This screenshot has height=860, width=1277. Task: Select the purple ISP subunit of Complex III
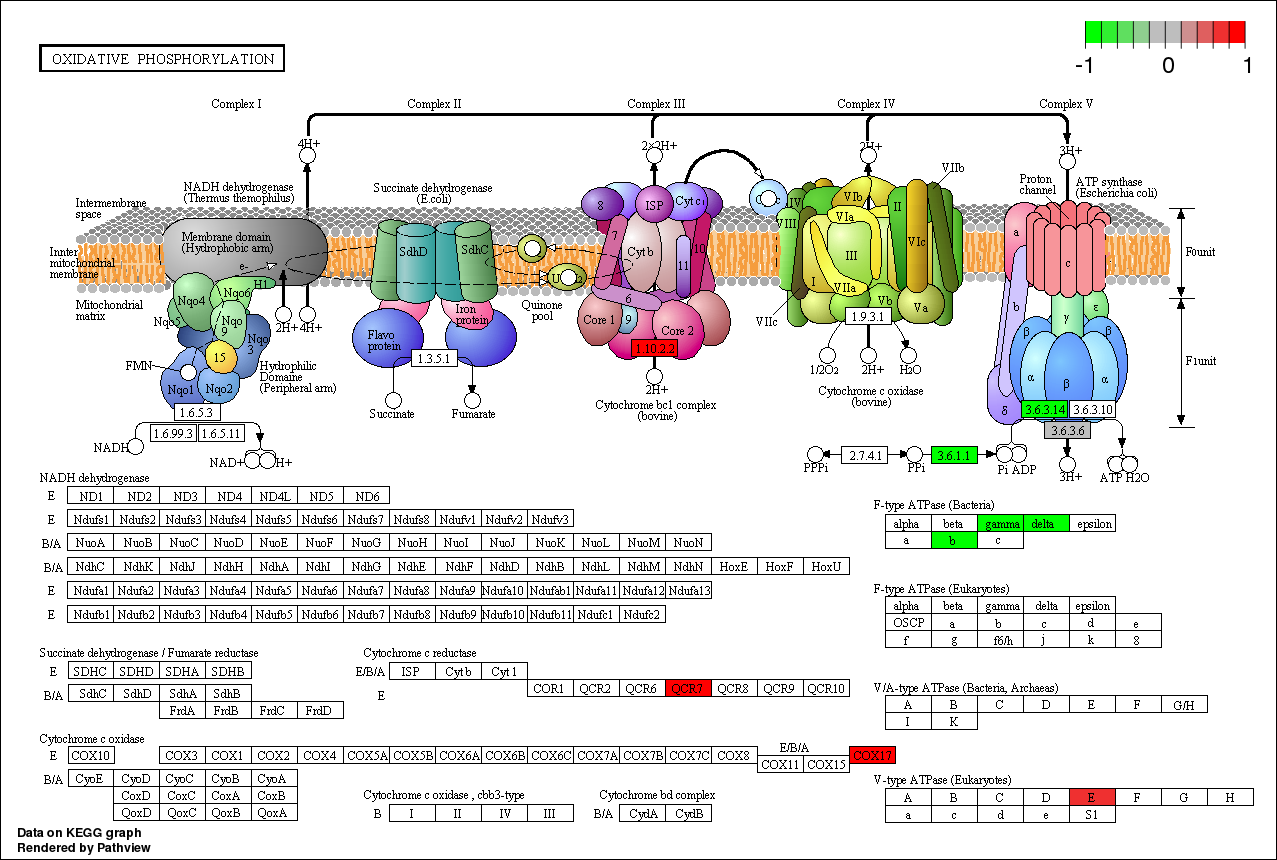click(x=654, y=206)
